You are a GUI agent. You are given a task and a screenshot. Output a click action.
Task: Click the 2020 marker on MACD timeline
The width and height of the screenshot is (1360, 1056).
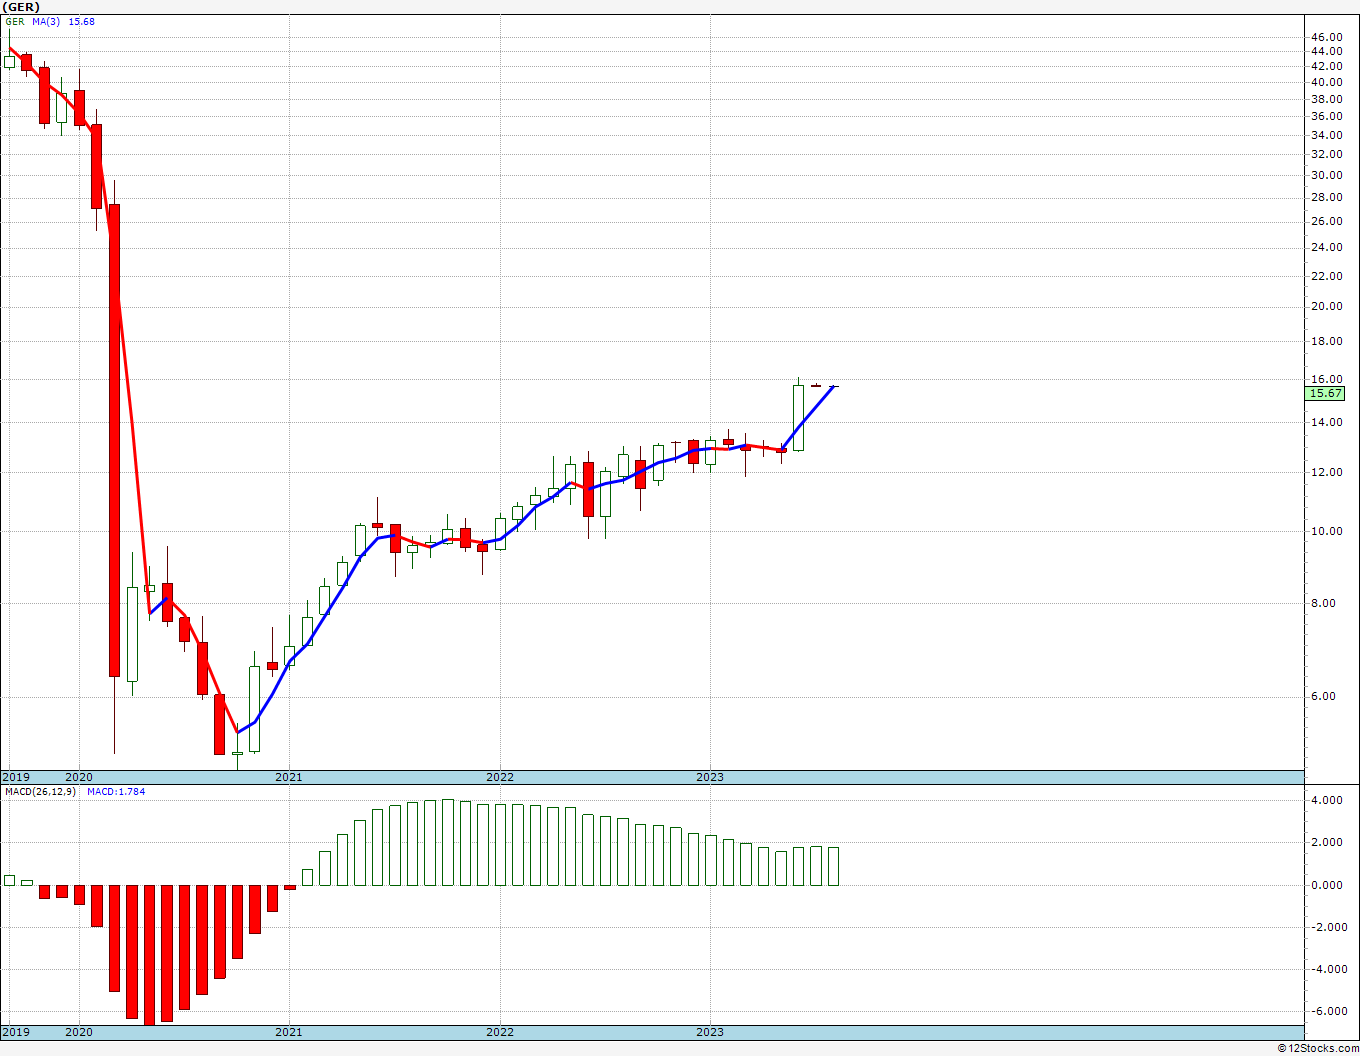[x=78, y=1032]
